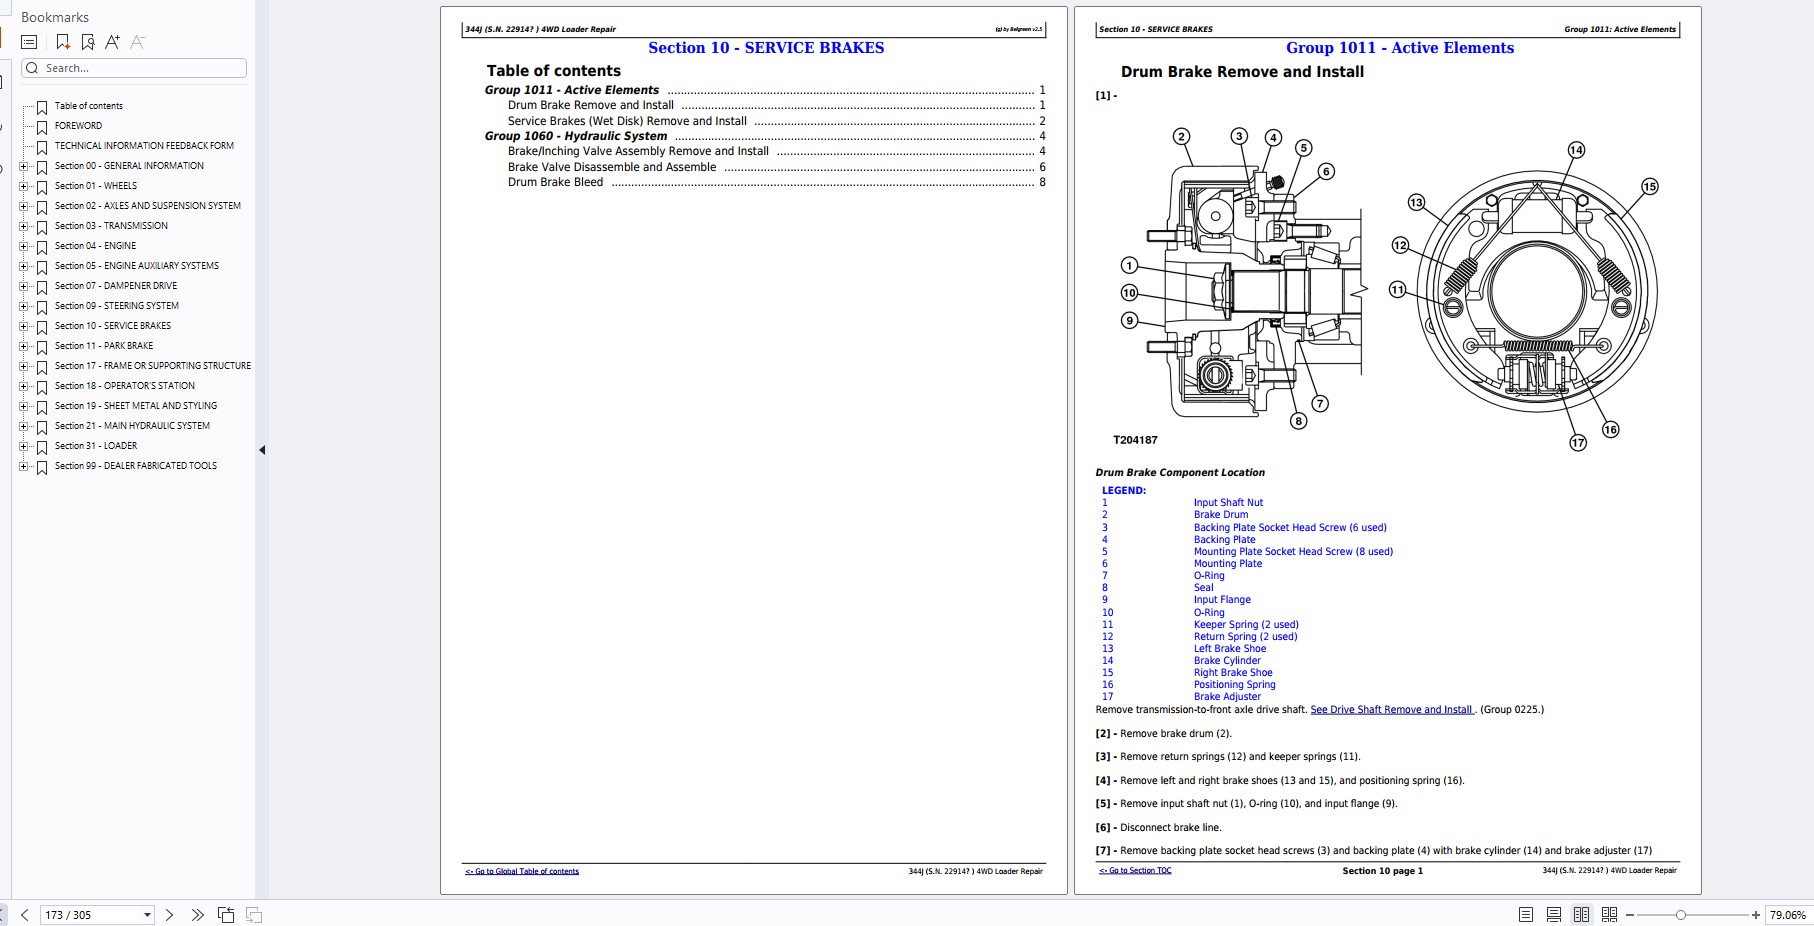Click the add new bookmark icon
The width and height of the screenshot is (1814, 926).
point(63,42)
